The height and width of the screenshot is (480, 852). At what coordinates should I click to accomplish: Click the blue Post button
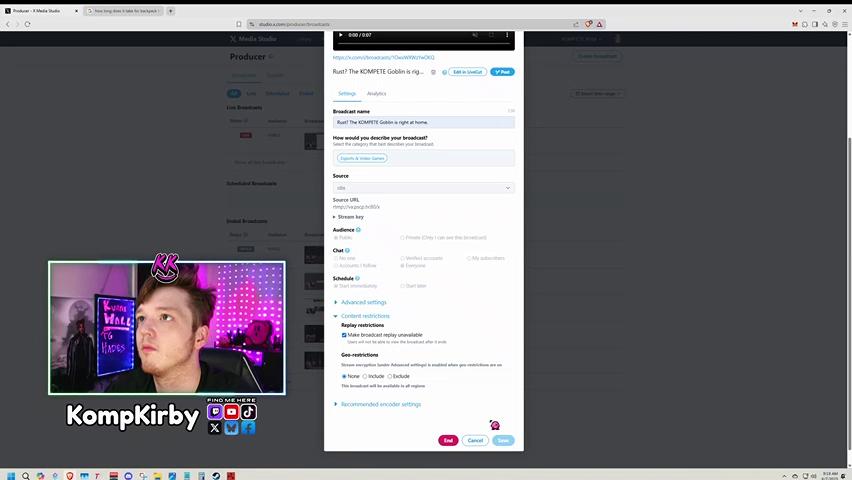coord(502,72)
